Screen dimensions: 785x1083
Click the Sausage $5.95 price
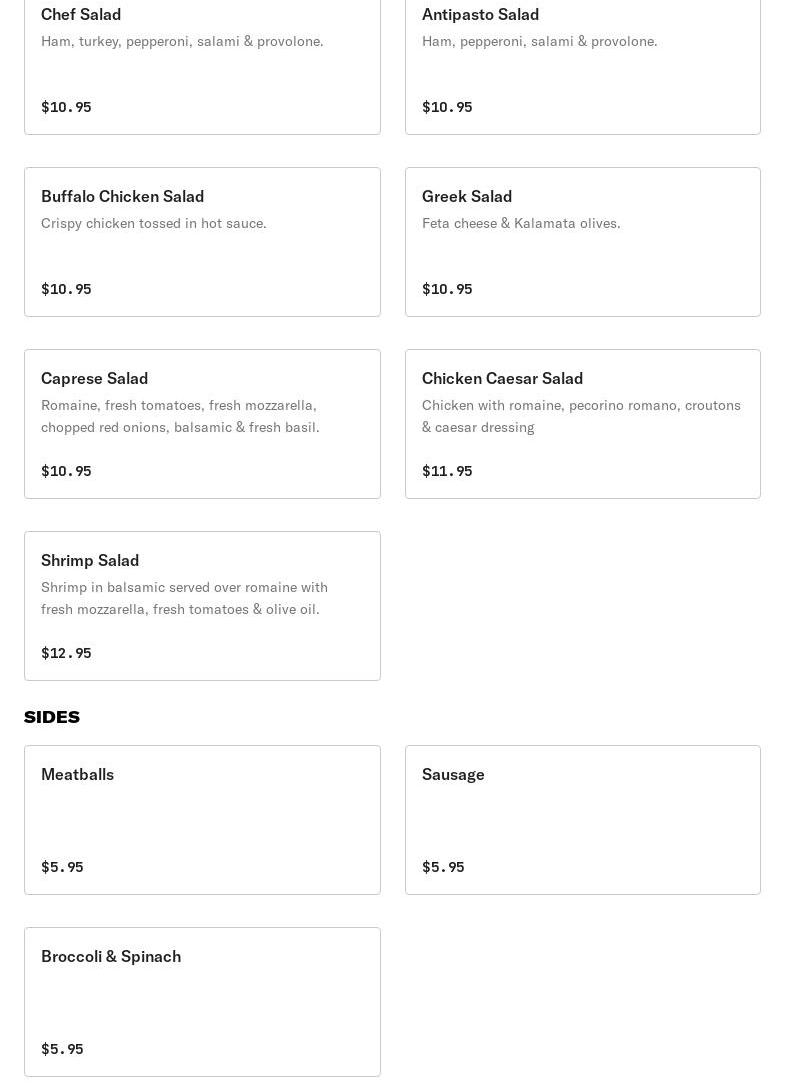coord(443,867)
